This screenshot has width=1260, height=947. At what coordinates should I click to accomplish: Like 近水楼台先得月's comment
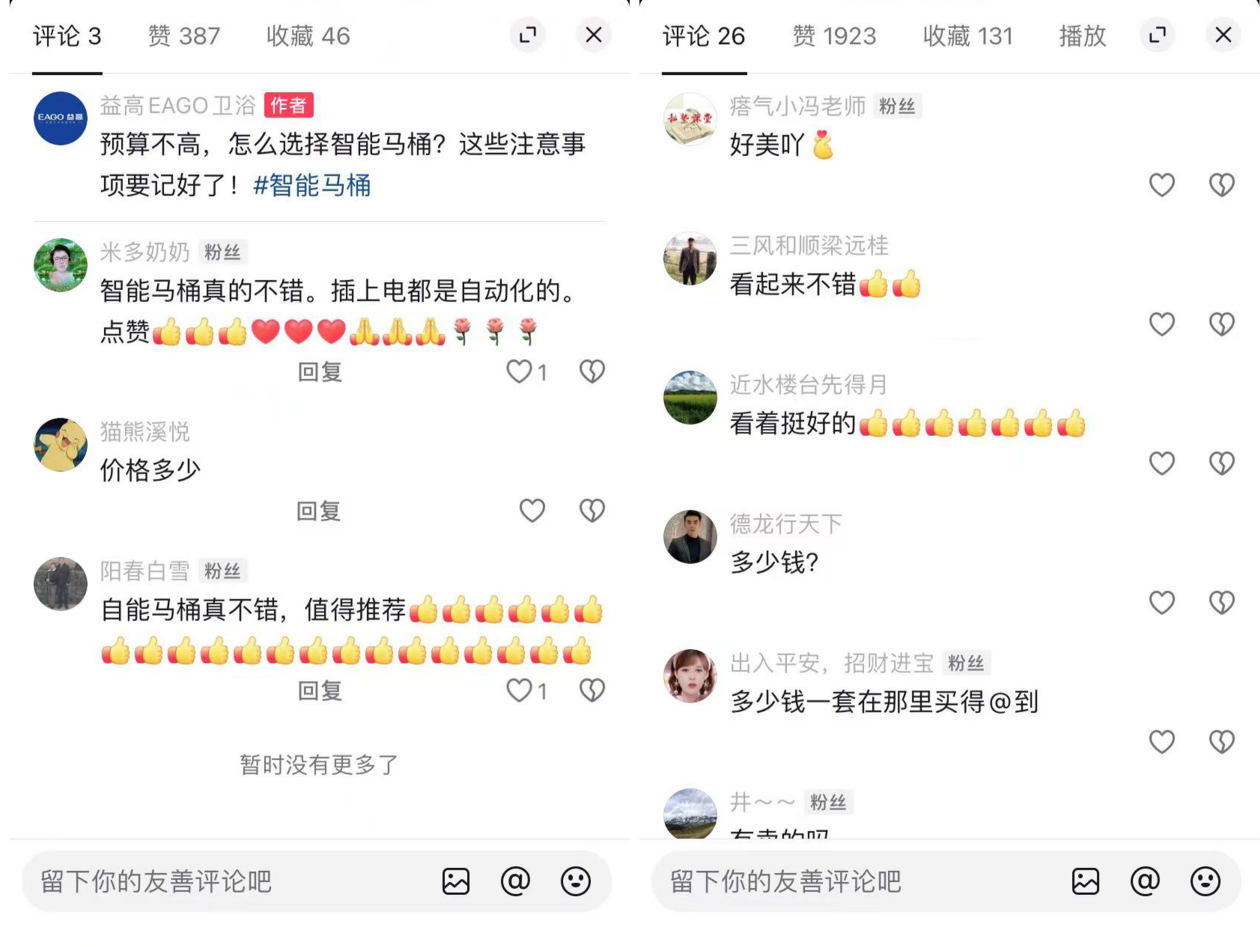tap(1161, 463)
